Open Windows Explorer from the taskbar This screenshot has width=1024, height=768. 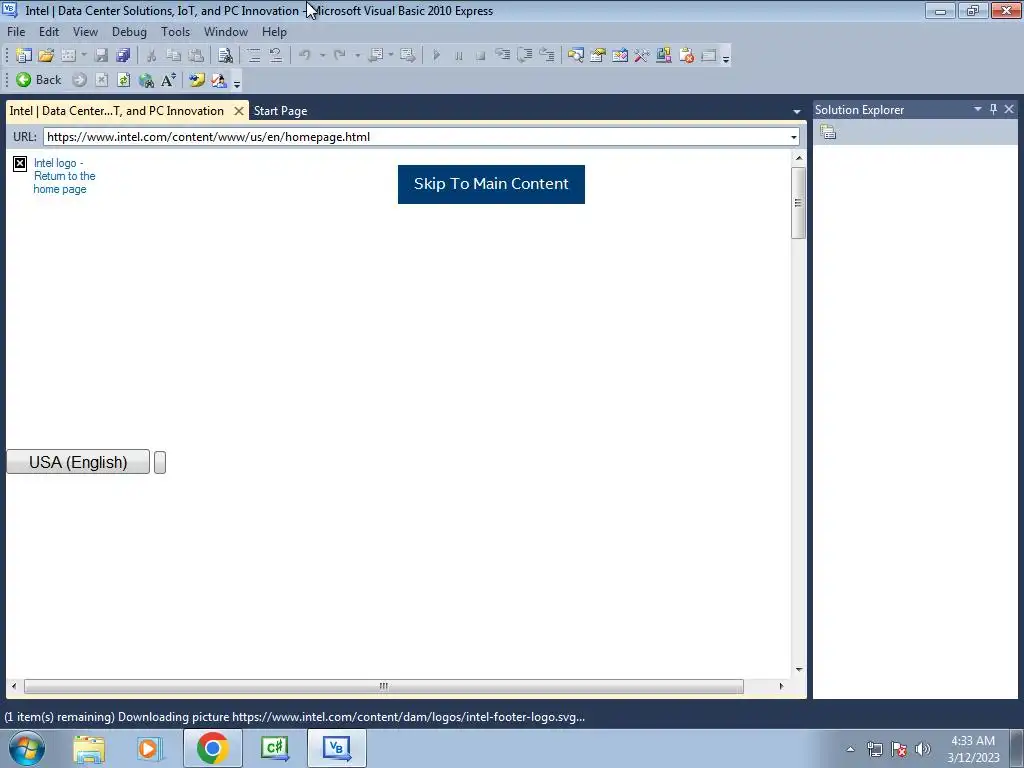[89, 748]
